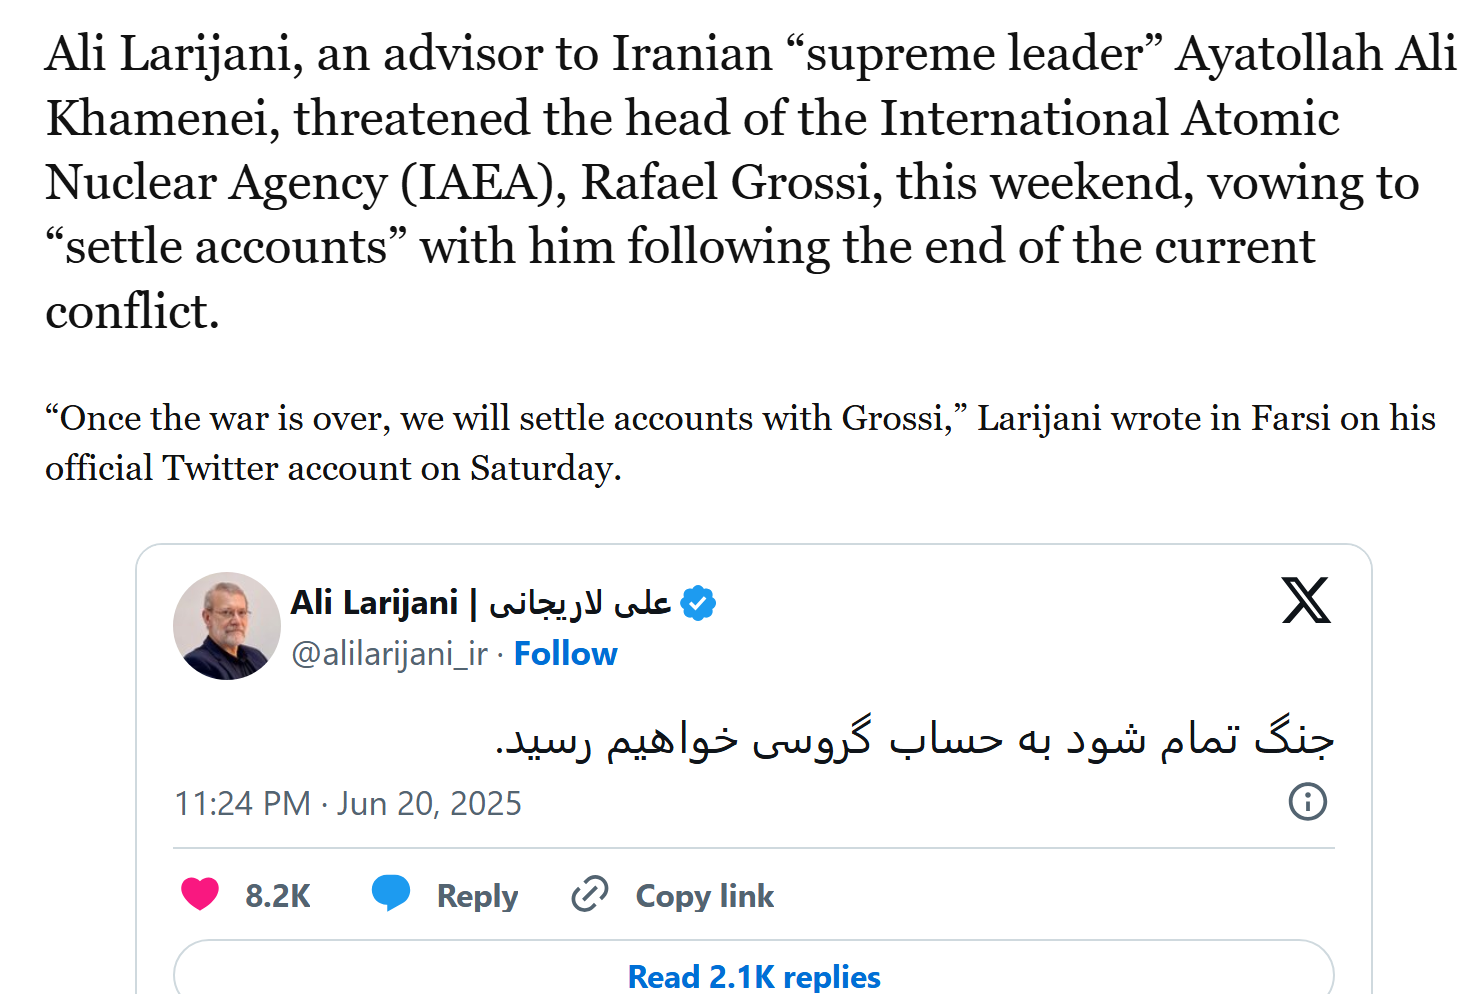The height and width of the screenshot is (994, 1461).
Task: Like the tweet with the heart icon
Action: (200, 893)
